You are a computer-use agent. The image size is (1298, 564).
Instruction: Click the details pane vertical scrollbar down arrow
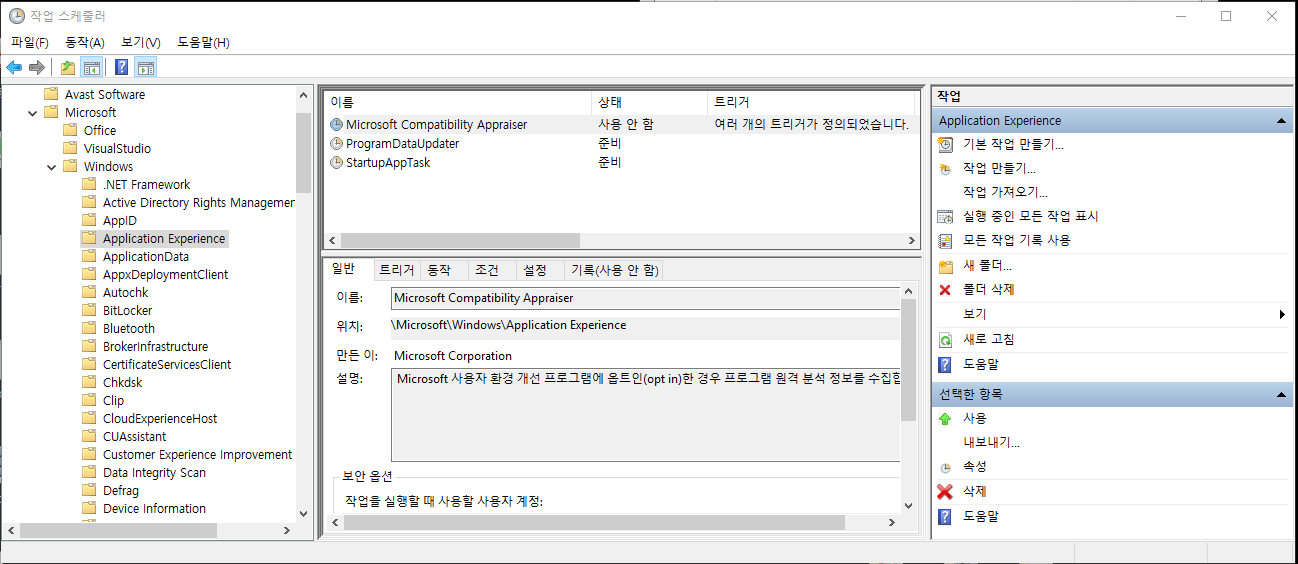pos(908,506)
